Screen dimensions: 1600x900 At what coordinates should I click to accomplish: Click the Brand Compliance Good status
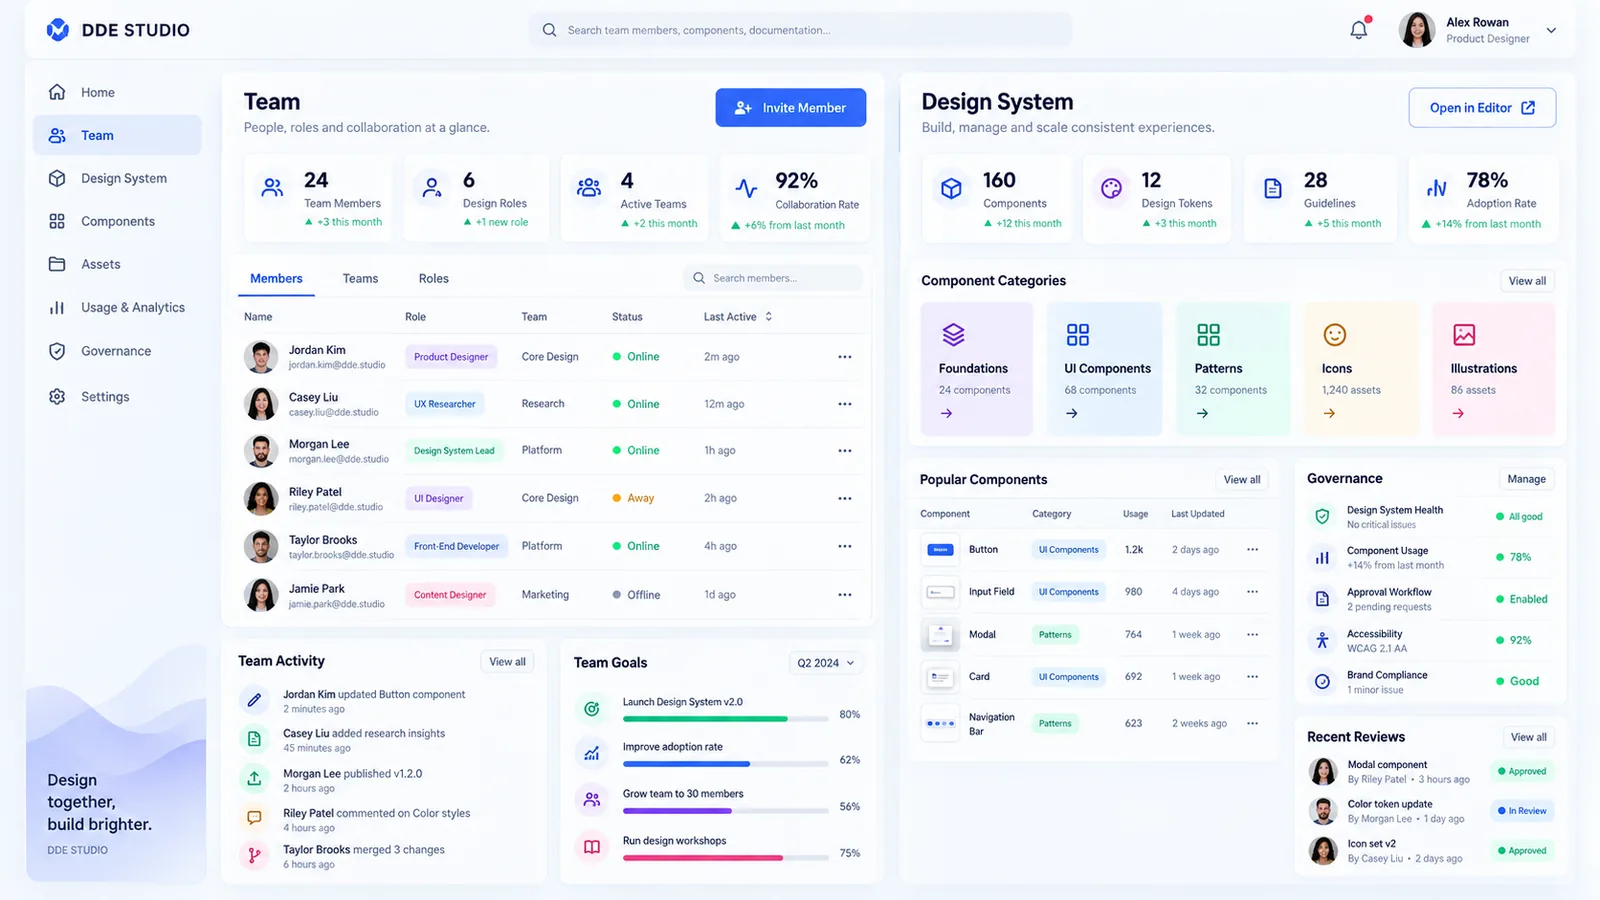[1517, 681]
